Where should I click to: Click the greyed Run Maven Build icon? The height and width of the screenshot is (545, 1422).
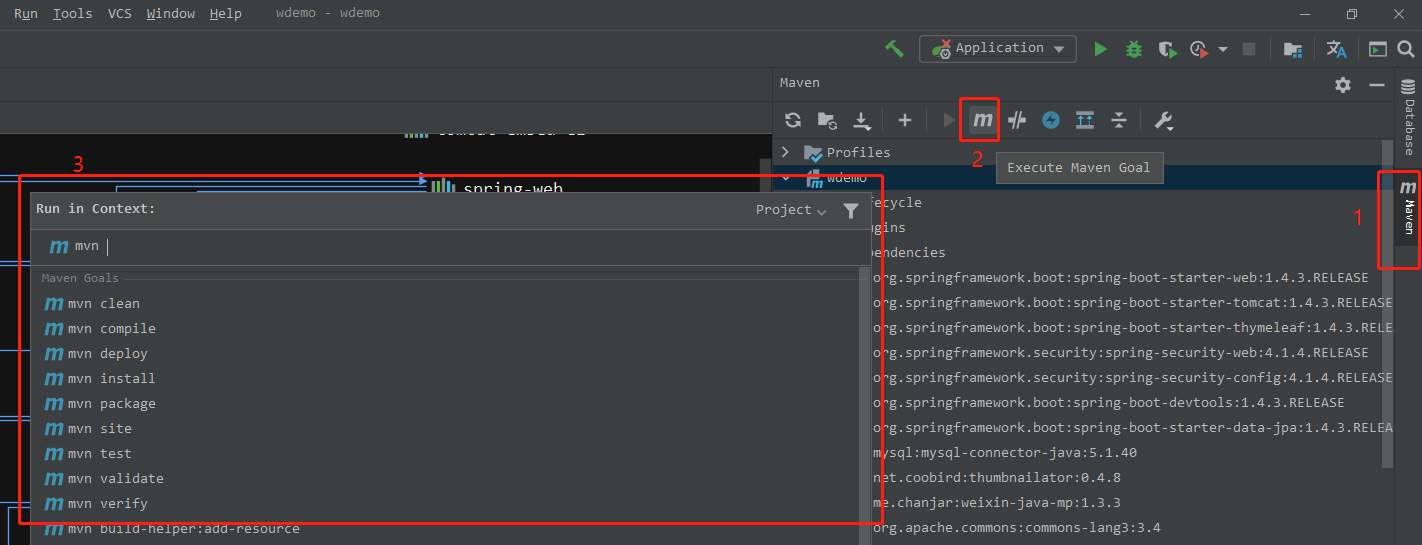(x=949, y=120)
